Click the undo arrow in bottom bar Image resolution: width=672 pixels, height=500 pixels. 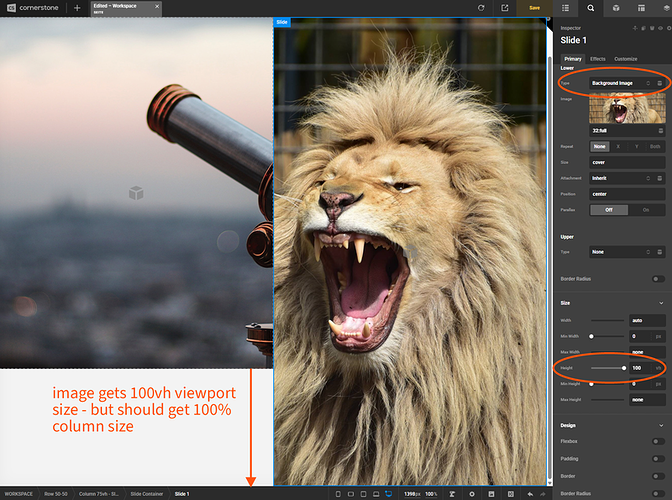pyautogui.click(x=530, y=494)
